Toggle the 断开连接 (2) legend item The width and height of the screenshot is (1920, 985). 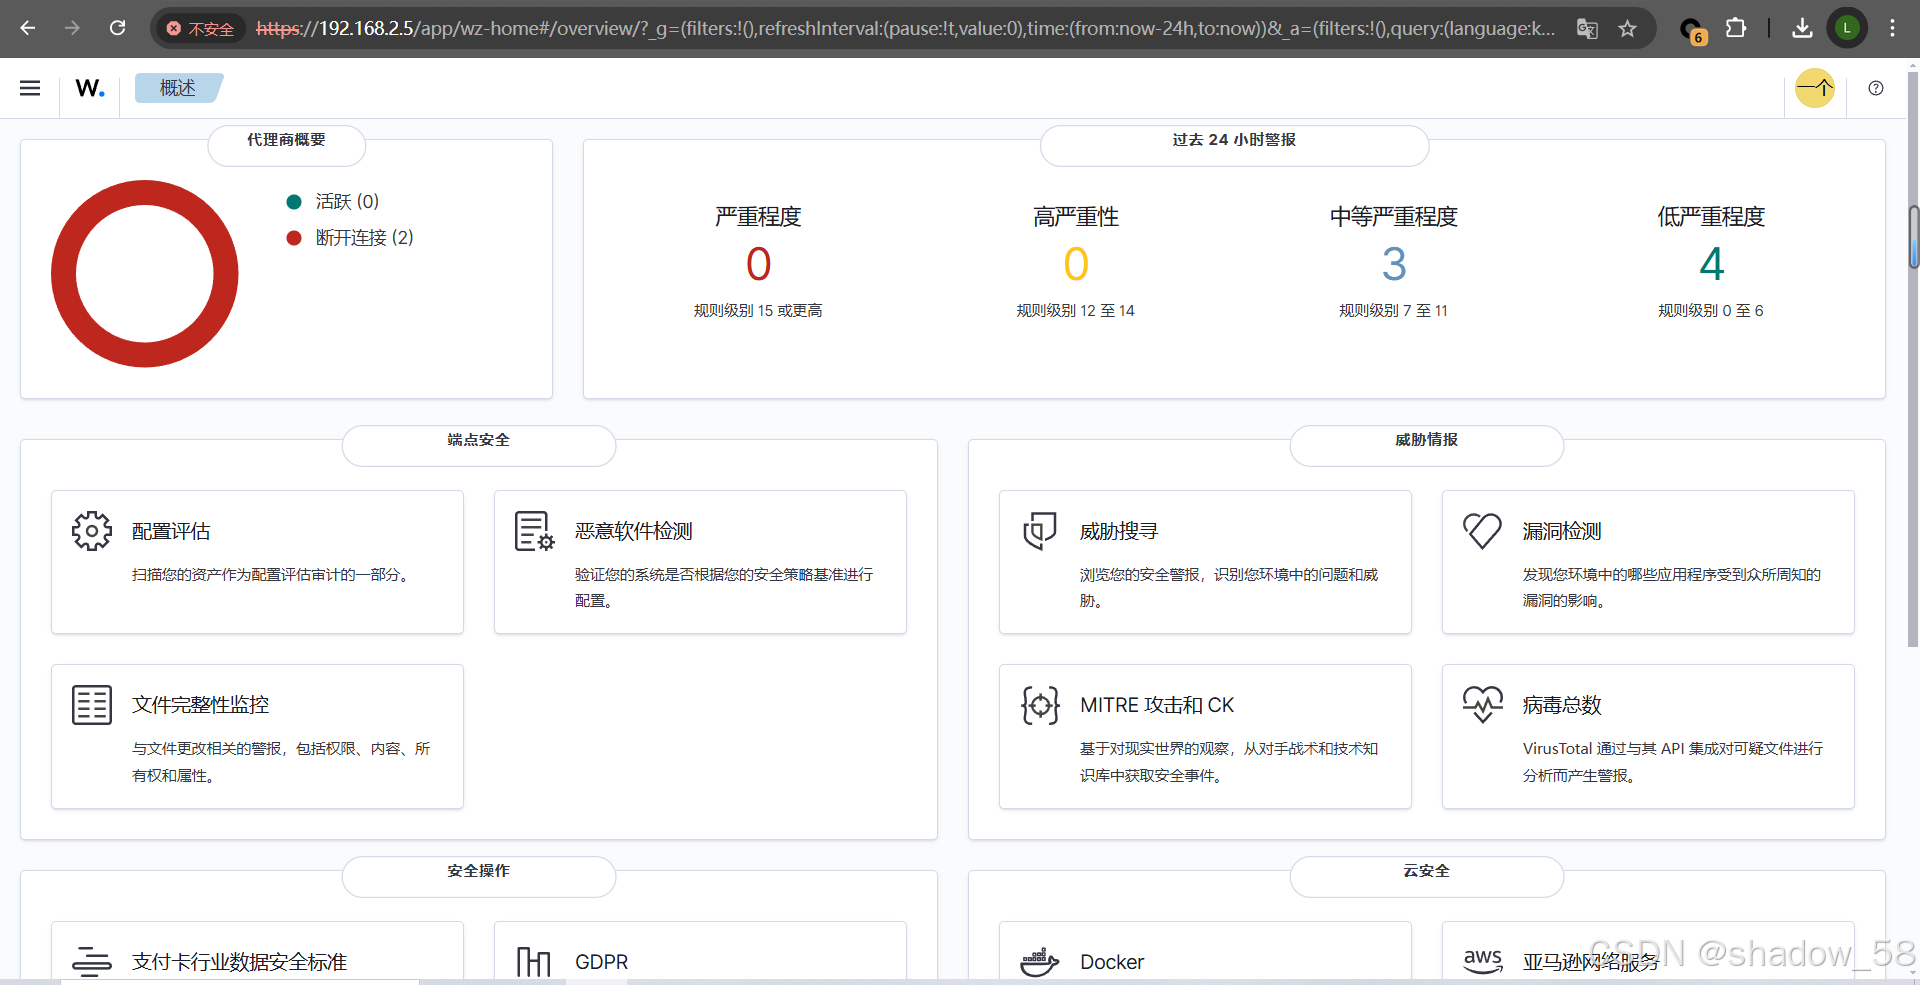pyautogui.click(x=350, y=238)
